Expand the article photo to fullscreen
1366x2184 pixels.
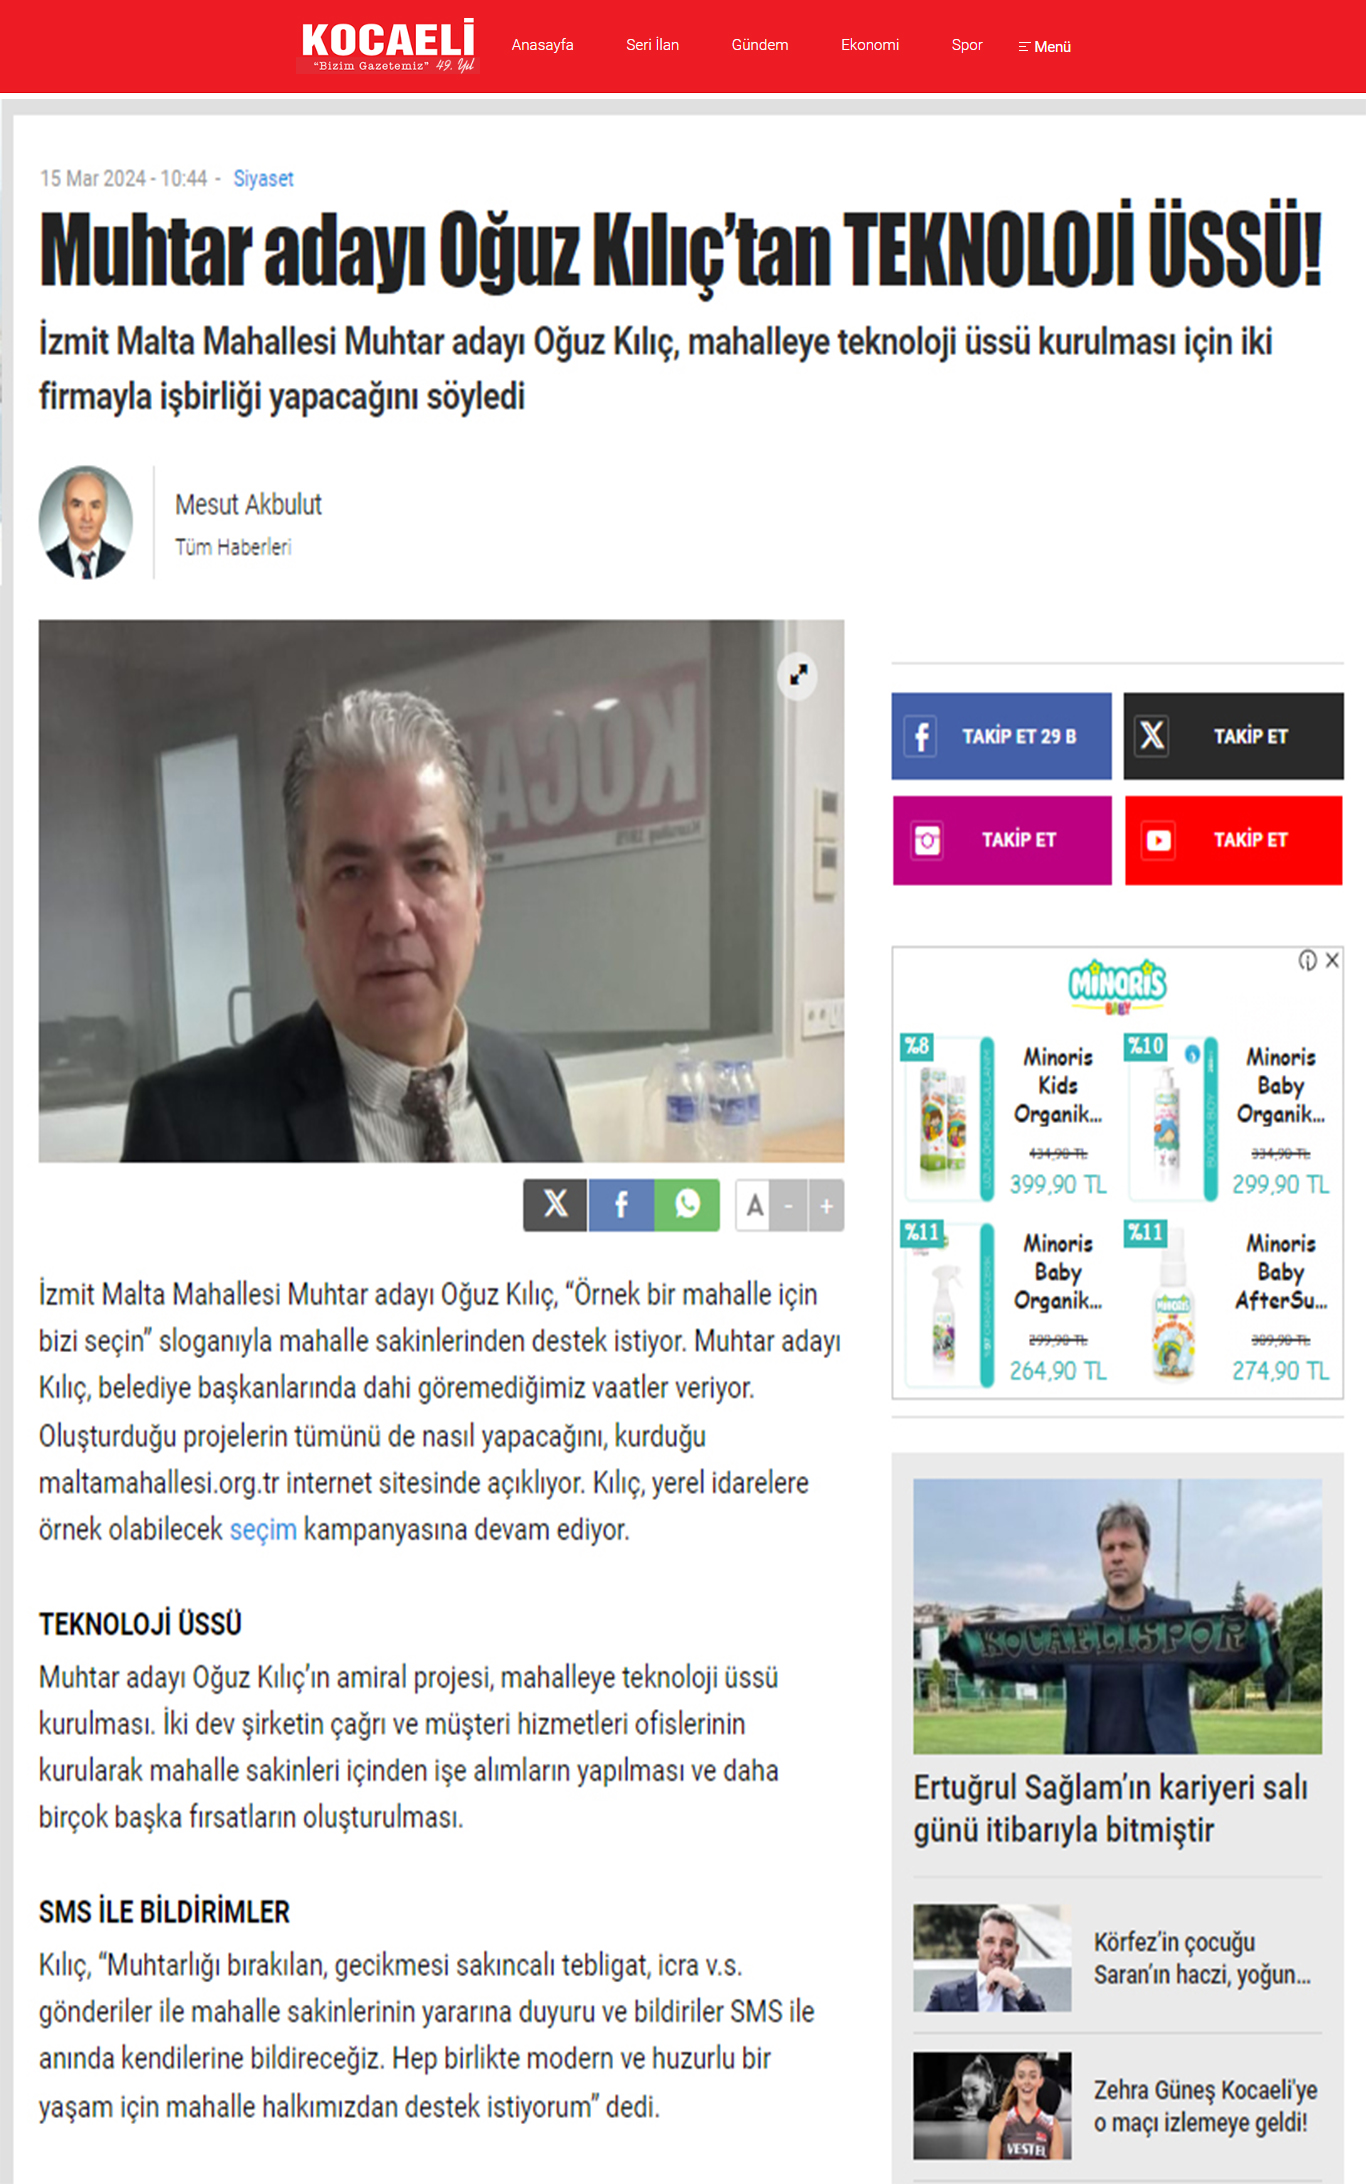(798, 676)
